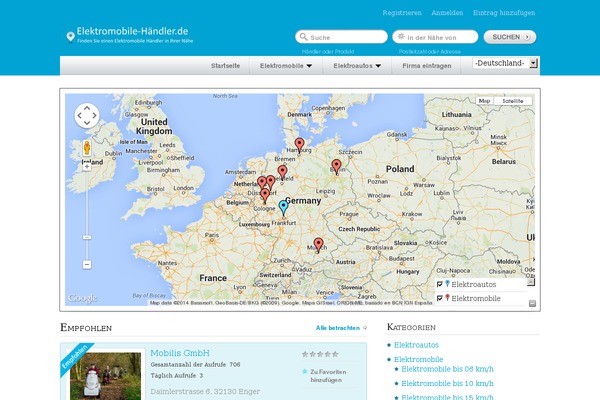Open the red marker at Berlin

click(336, 167)
